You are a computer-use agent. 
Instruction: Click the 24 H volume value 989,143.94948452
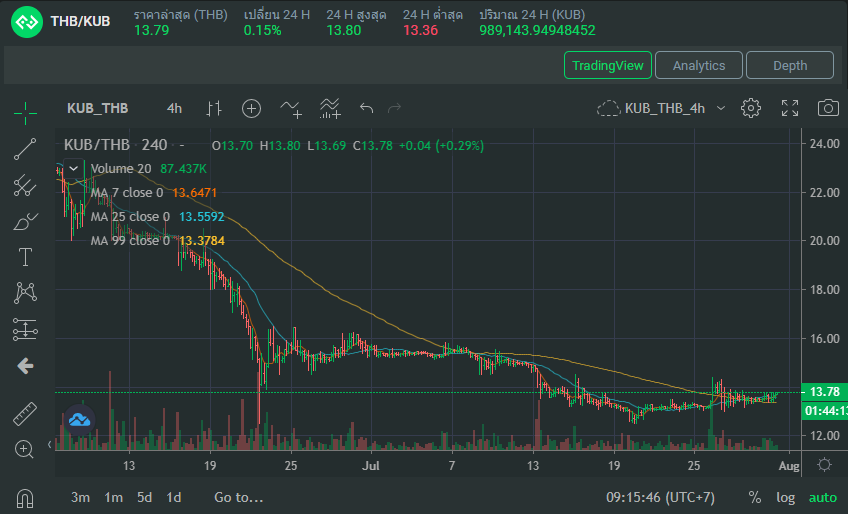tap(537, 30)
